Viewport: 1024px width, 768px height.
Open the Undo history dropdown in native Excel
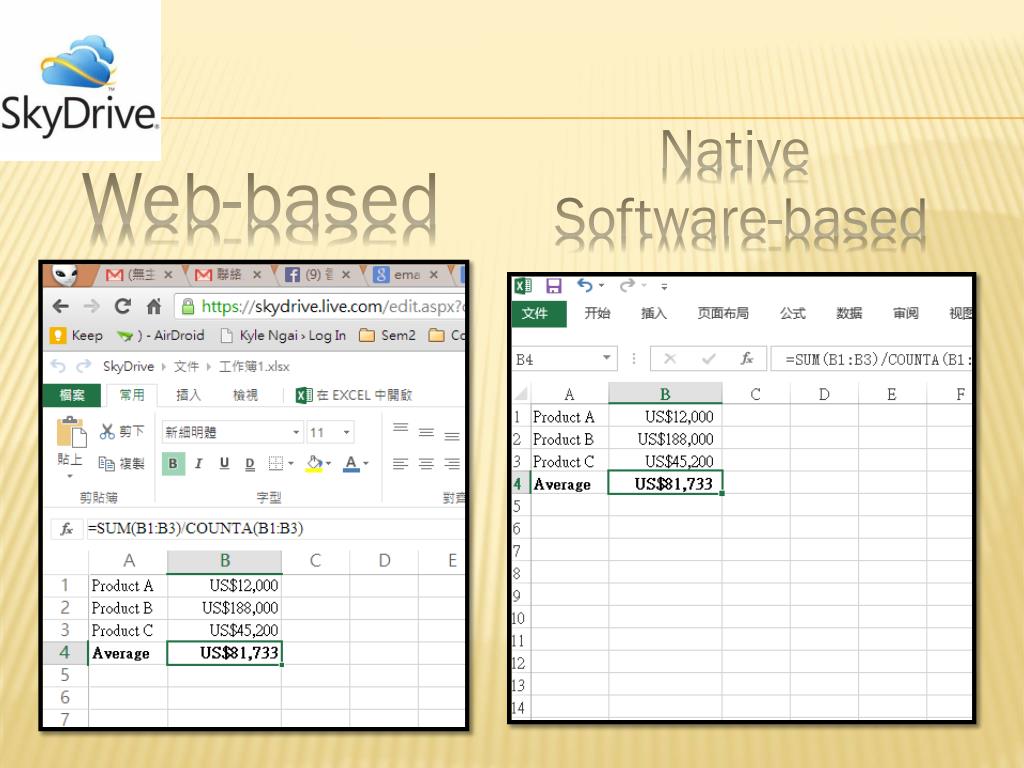(x=601, y=285)
